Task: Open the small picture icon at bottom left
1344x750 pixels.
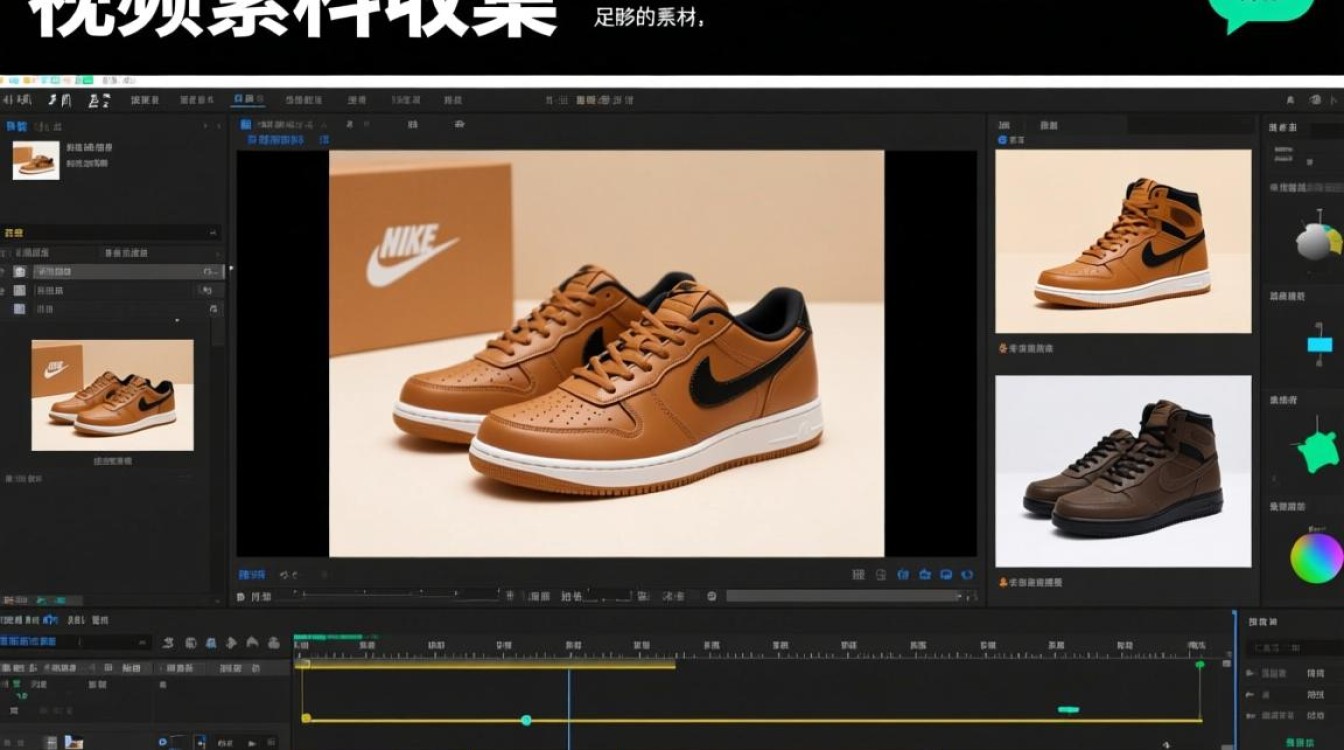Action: 74,742
